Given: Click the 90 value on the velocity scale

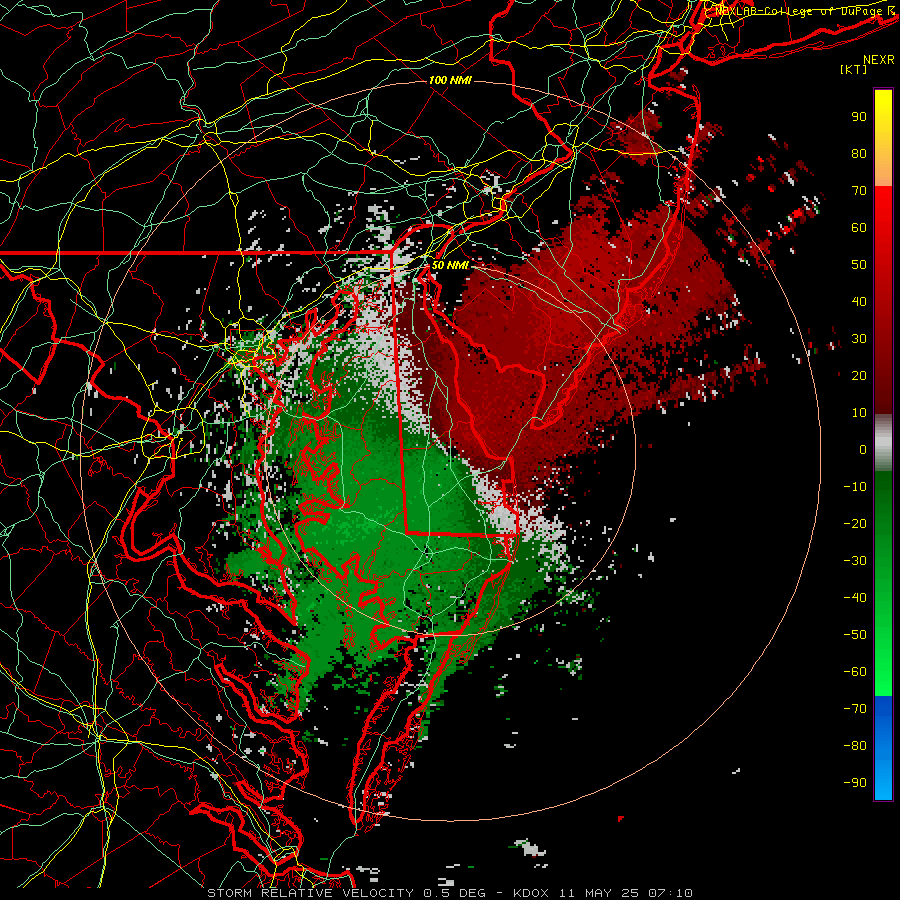Looking at the screenshot, I should (859, 117).
